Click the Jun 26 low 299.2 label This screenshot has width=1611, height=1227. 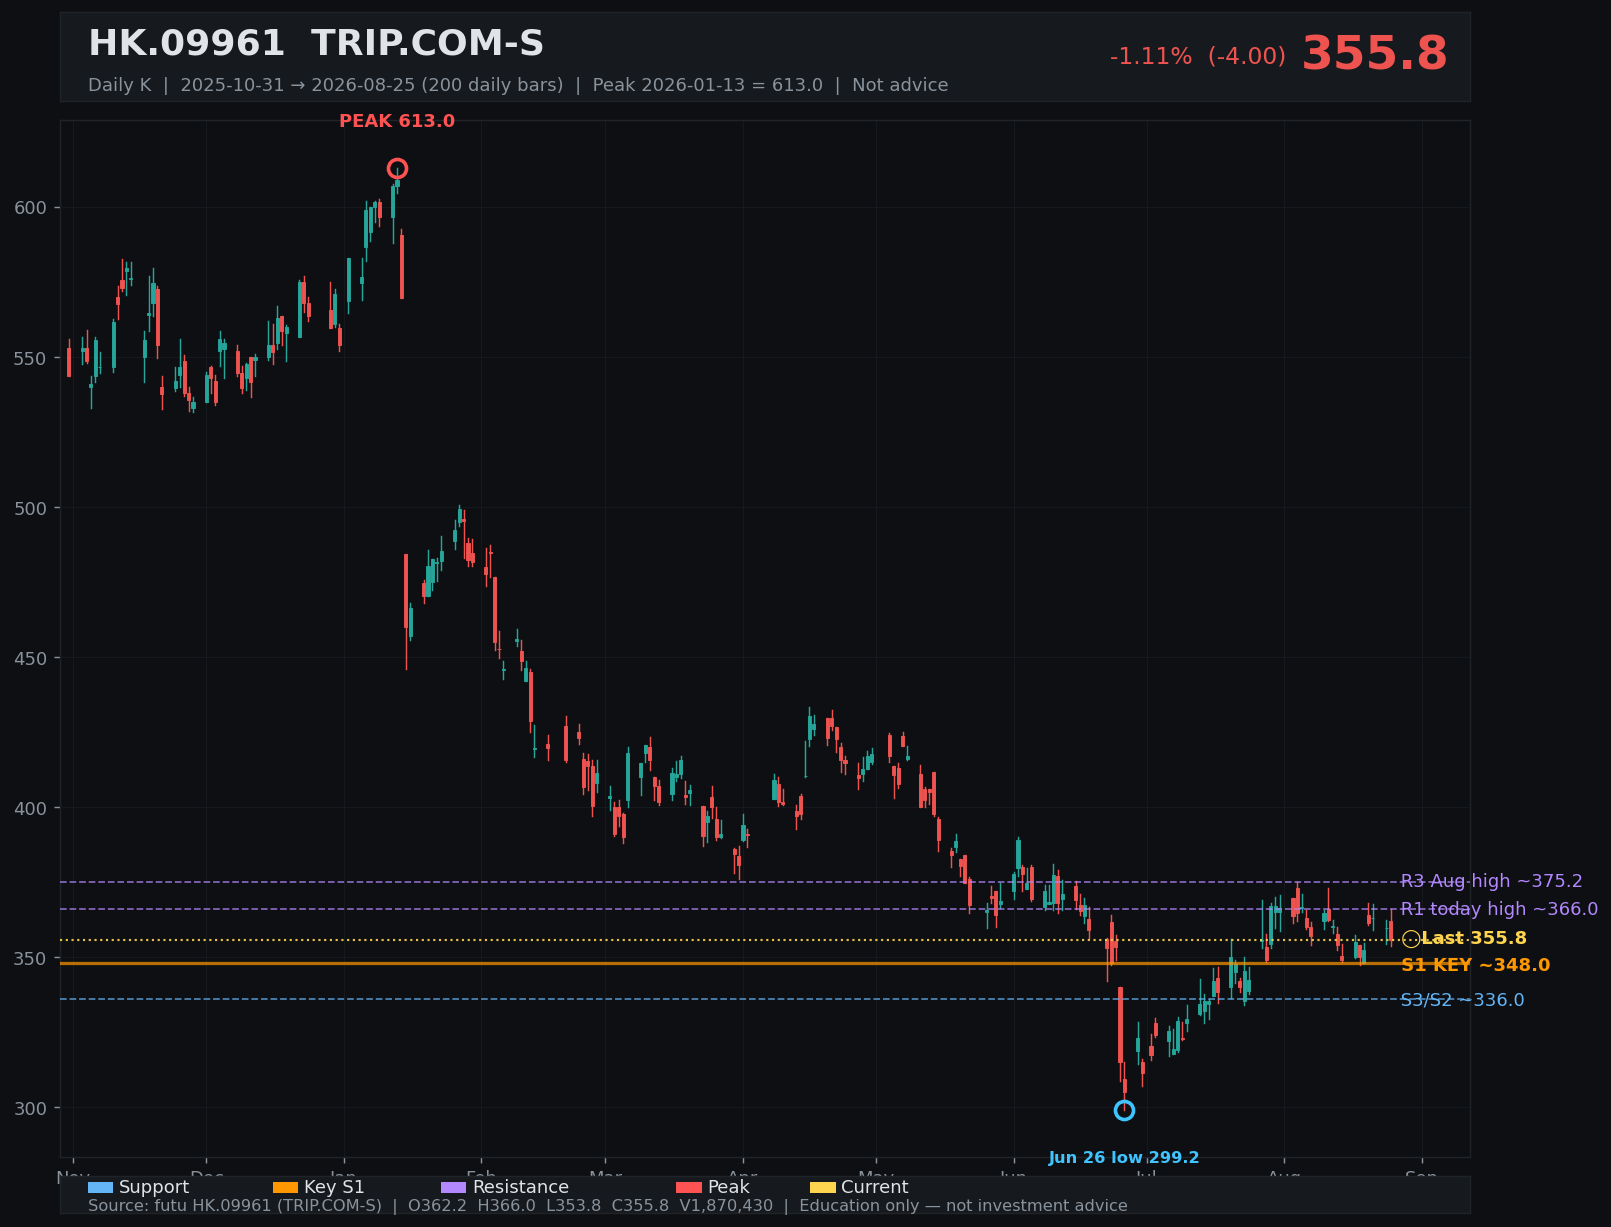point(1124,1158)
